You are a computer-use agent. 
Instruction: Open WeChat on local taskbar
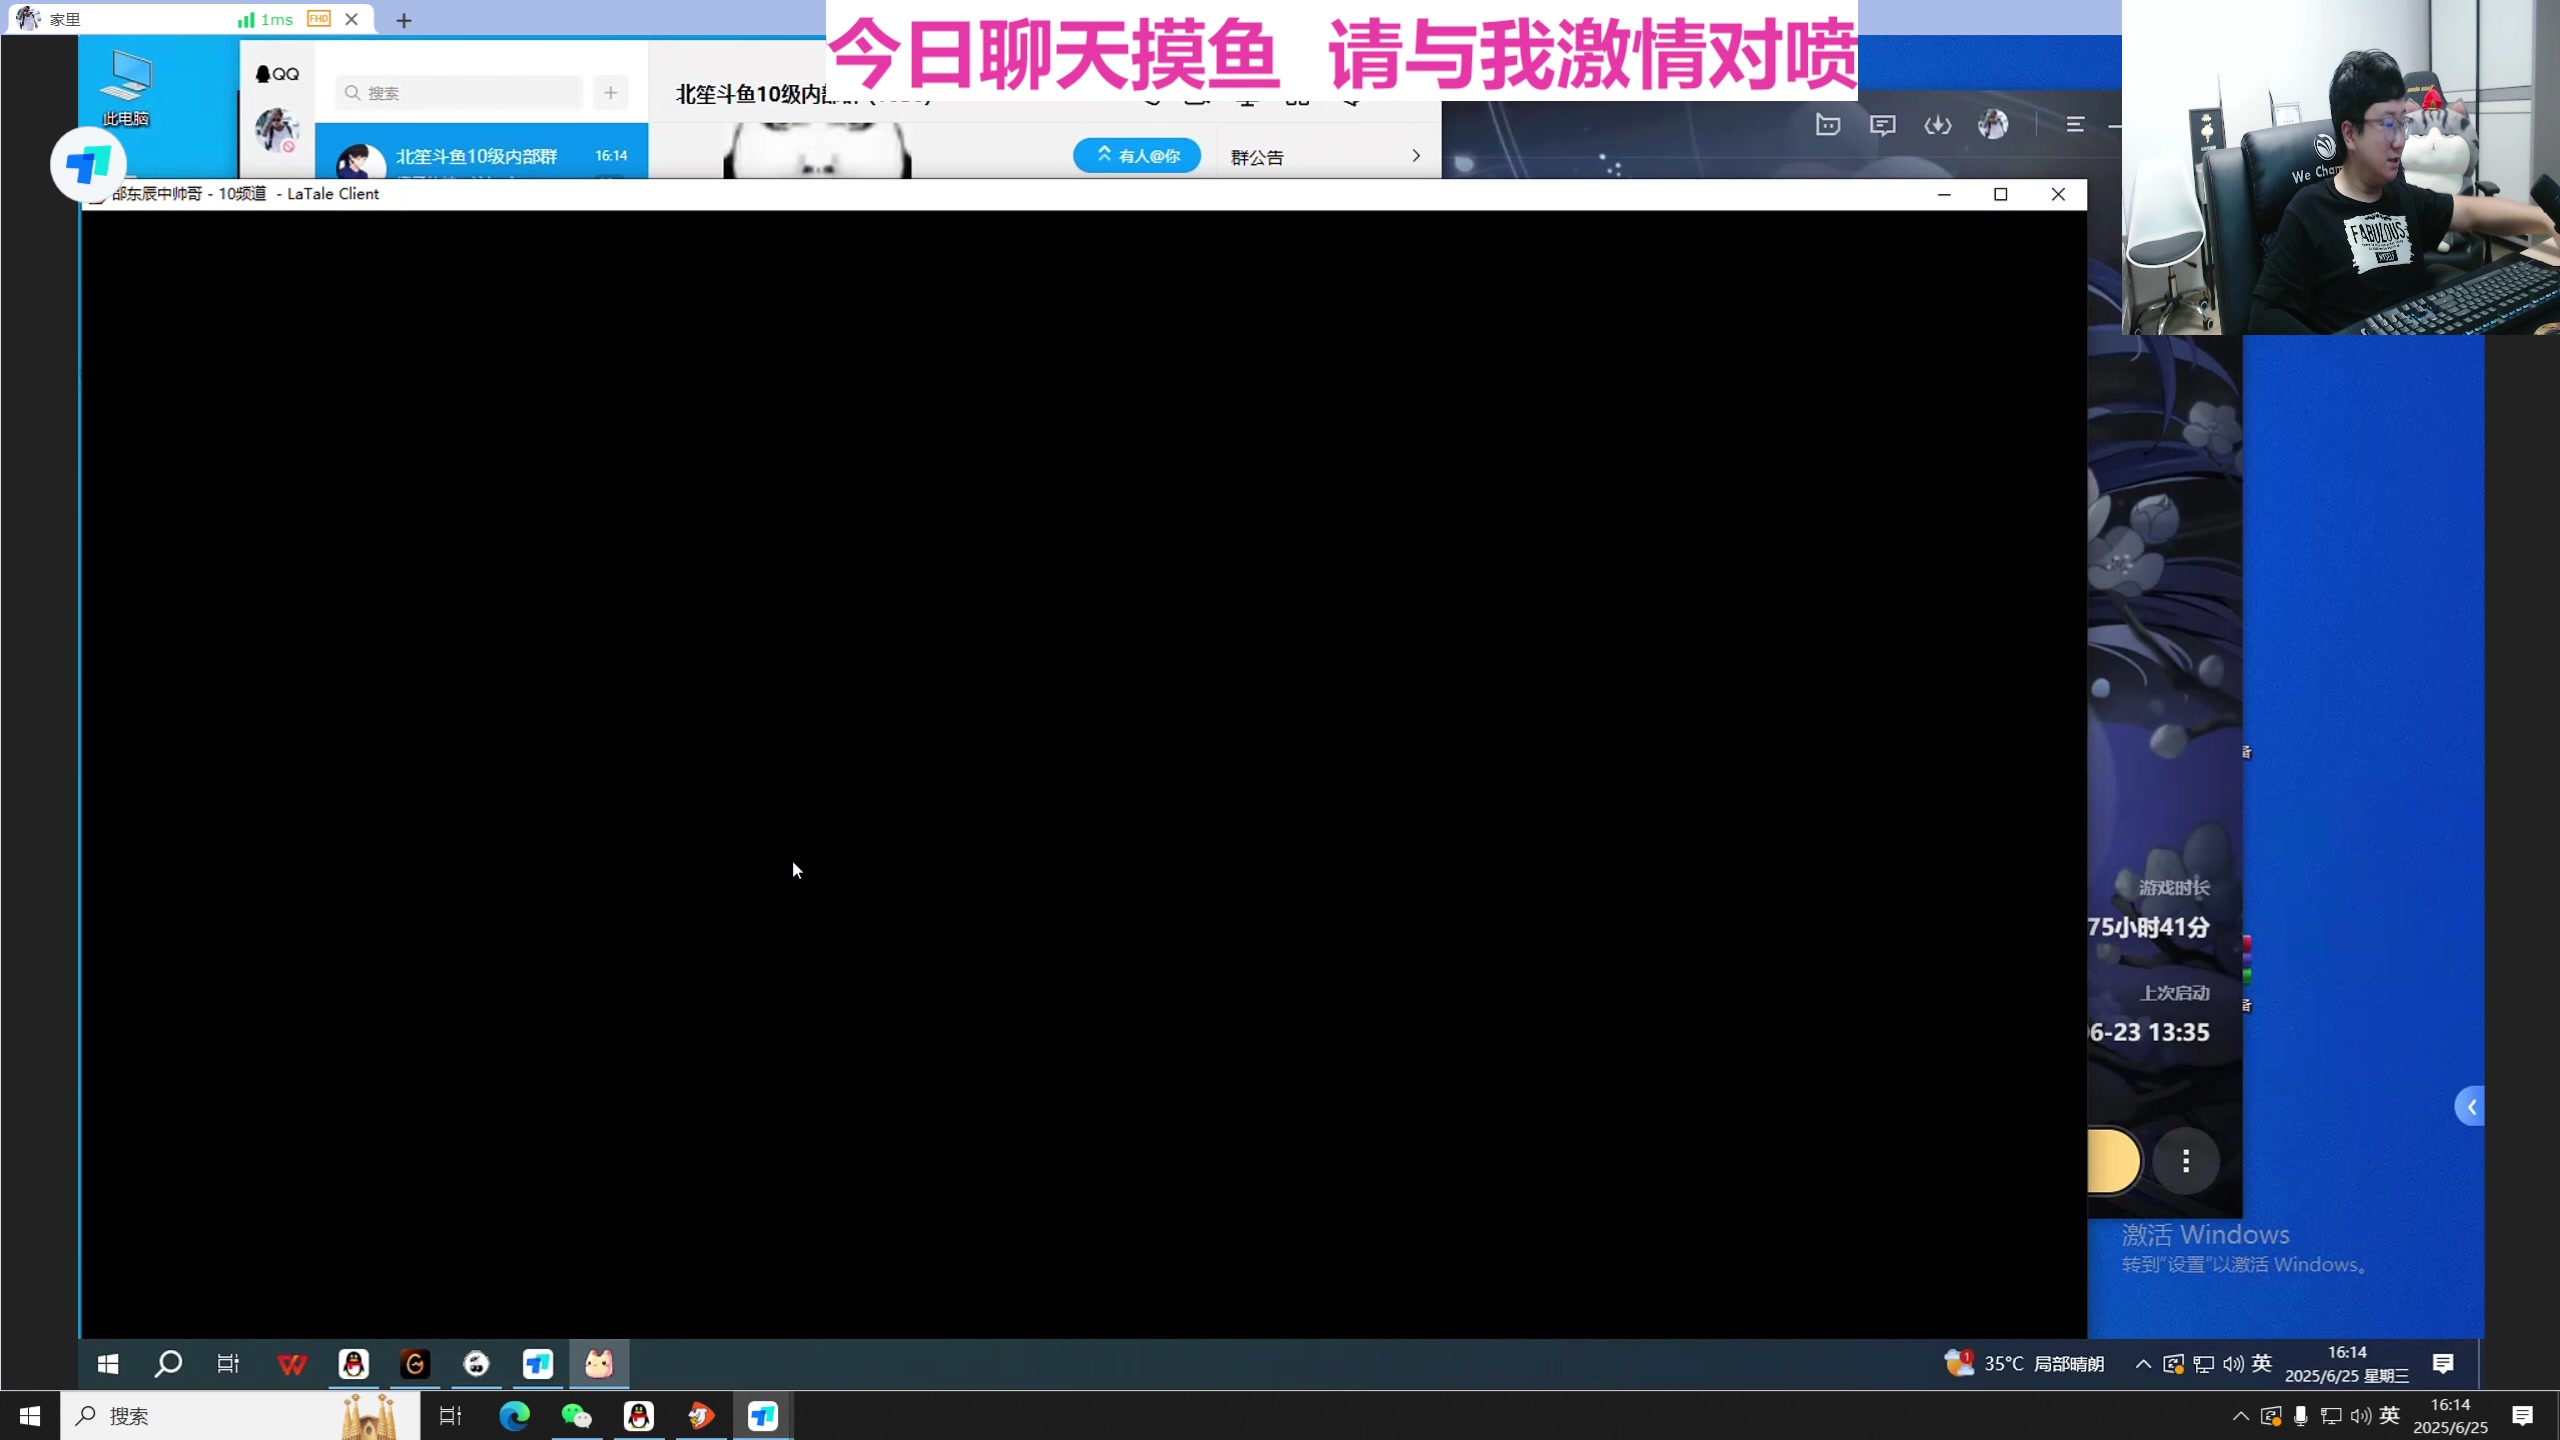tap(577, 1416)
